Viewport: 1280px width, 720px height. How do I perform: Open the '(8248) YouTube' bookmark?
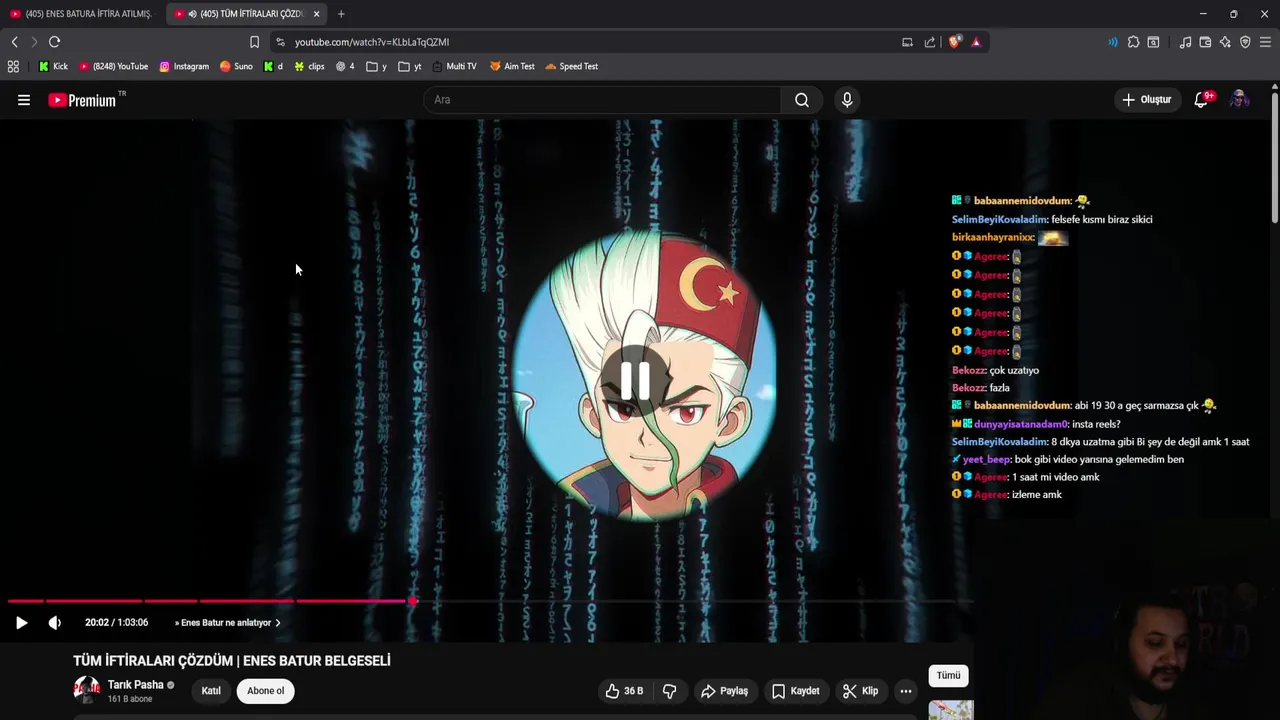click(x=113, y=66)
